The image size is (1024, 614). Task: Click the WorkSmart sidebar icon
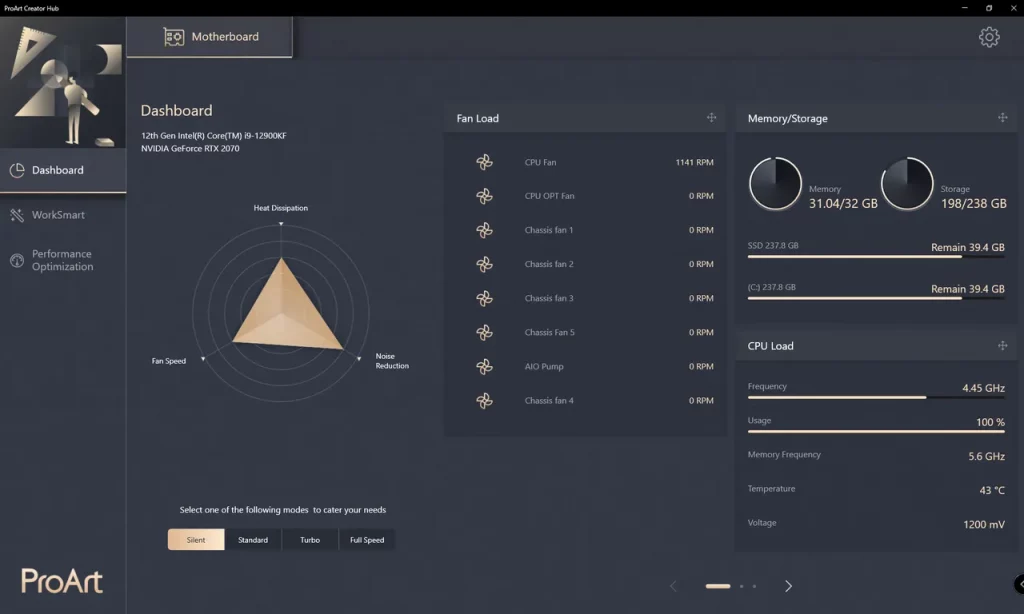(x=17, y=215)
